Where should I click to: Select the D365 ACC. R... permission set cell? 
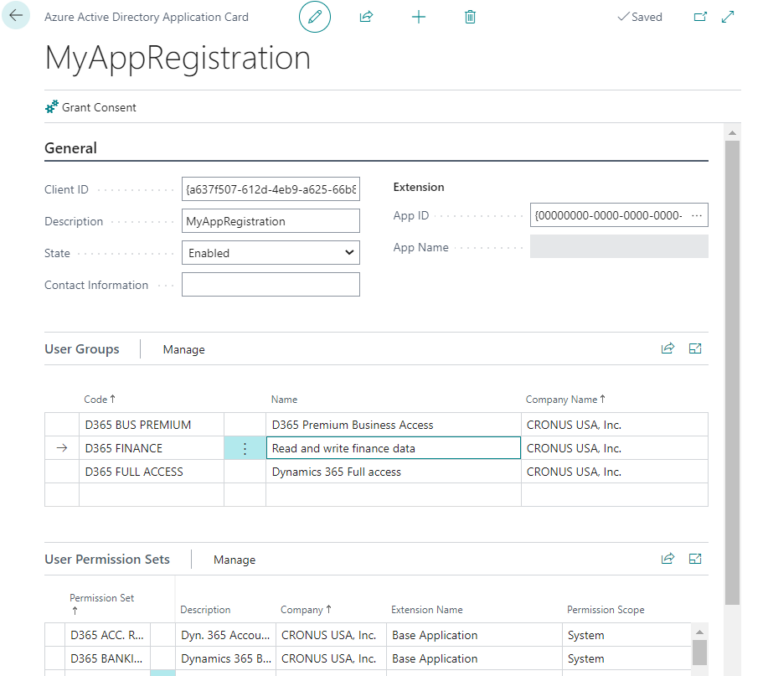pyautogui.click(x=107, y=635)
